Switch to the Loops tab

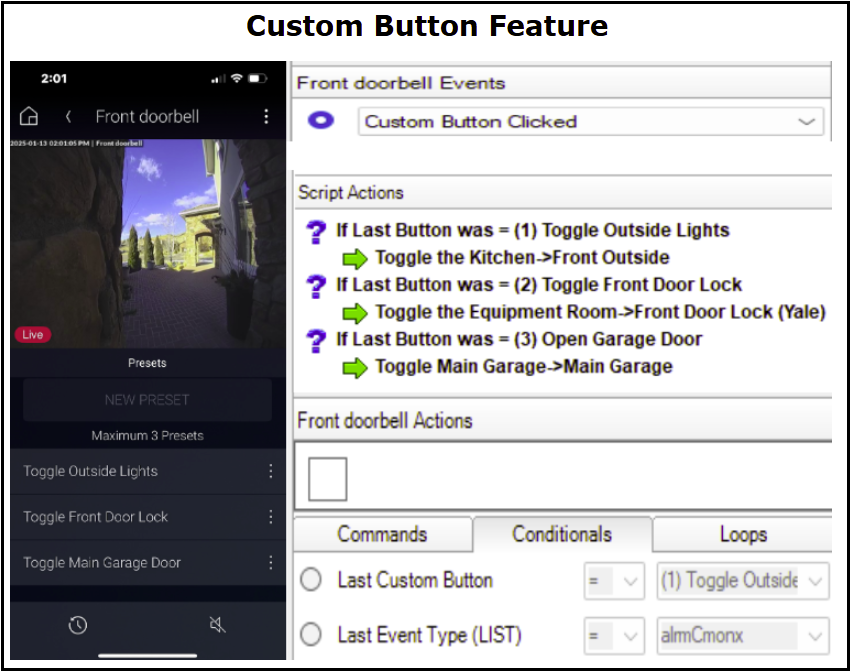[743, 534]
